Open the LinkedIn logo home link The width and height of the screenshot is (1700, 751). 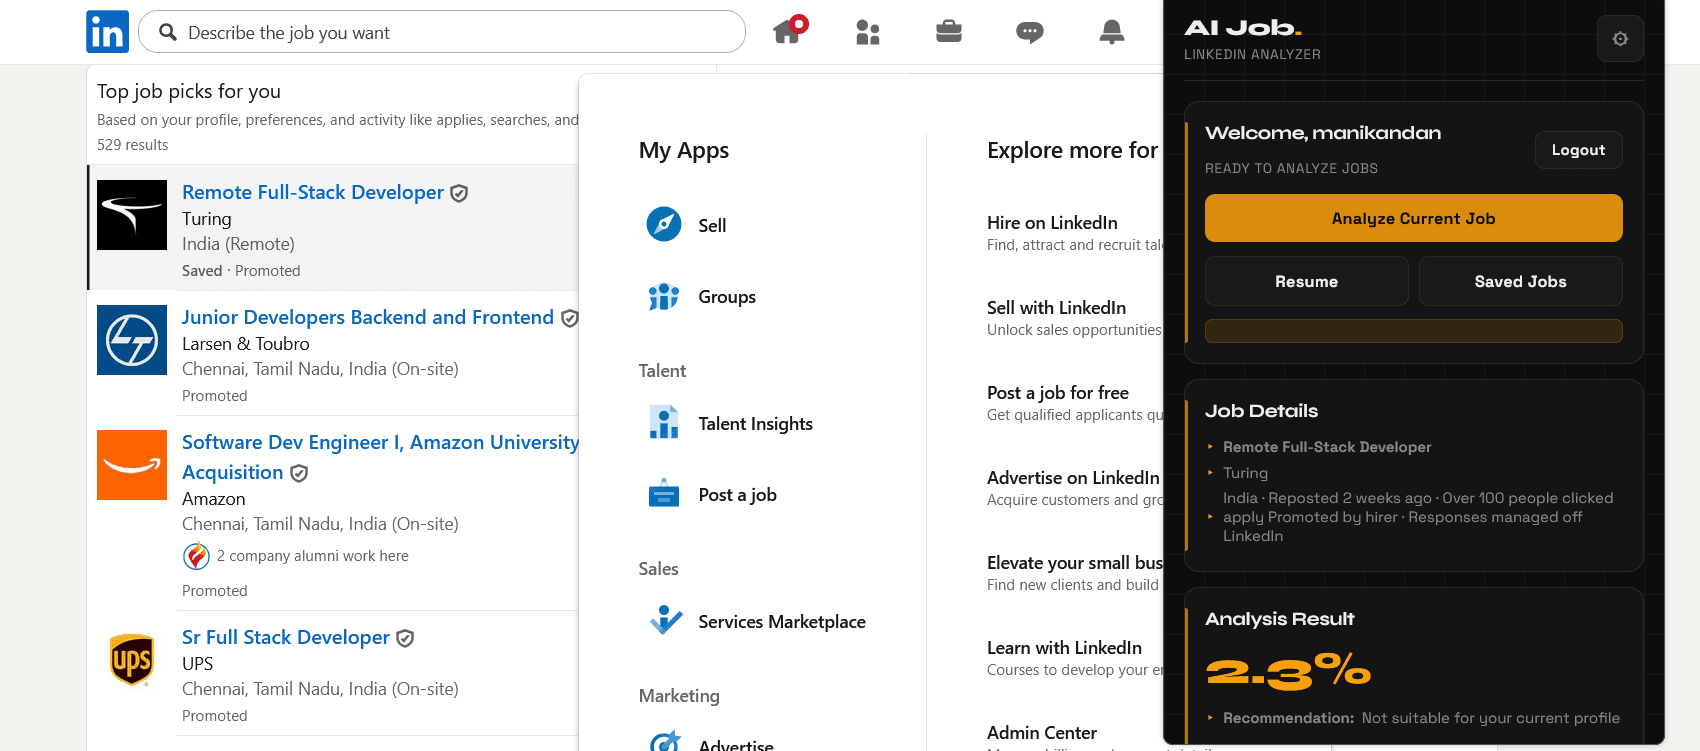point(107,32)
